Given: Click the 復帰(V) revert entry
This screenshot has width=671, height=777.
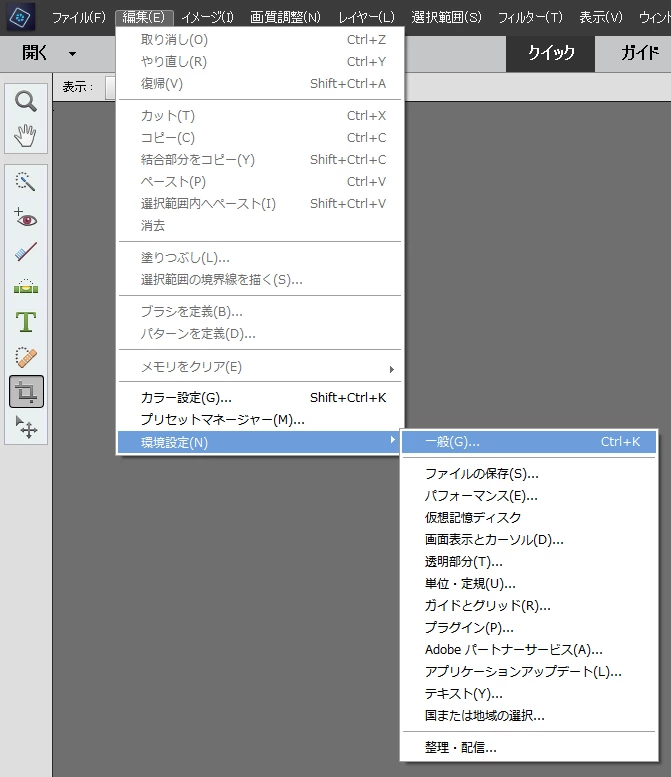Looking at the screenshot, I should (x=260, y=84).
